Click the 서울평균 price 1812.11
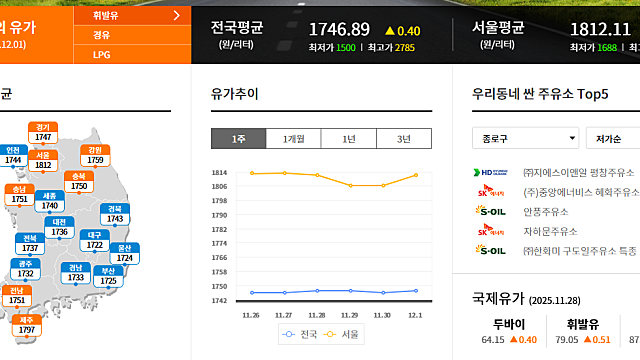This screenshot has height=360, width=640. (x=600, y=29)
